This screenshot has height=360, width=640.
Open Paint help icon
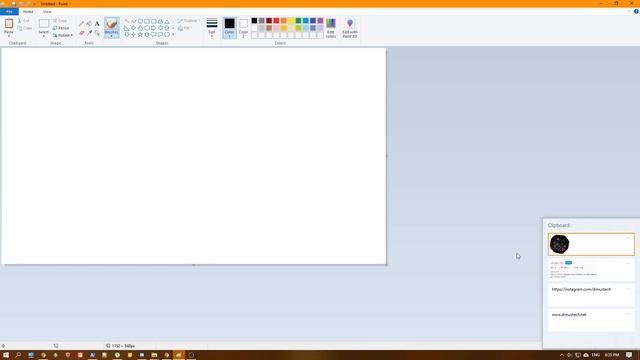[636, 11]
